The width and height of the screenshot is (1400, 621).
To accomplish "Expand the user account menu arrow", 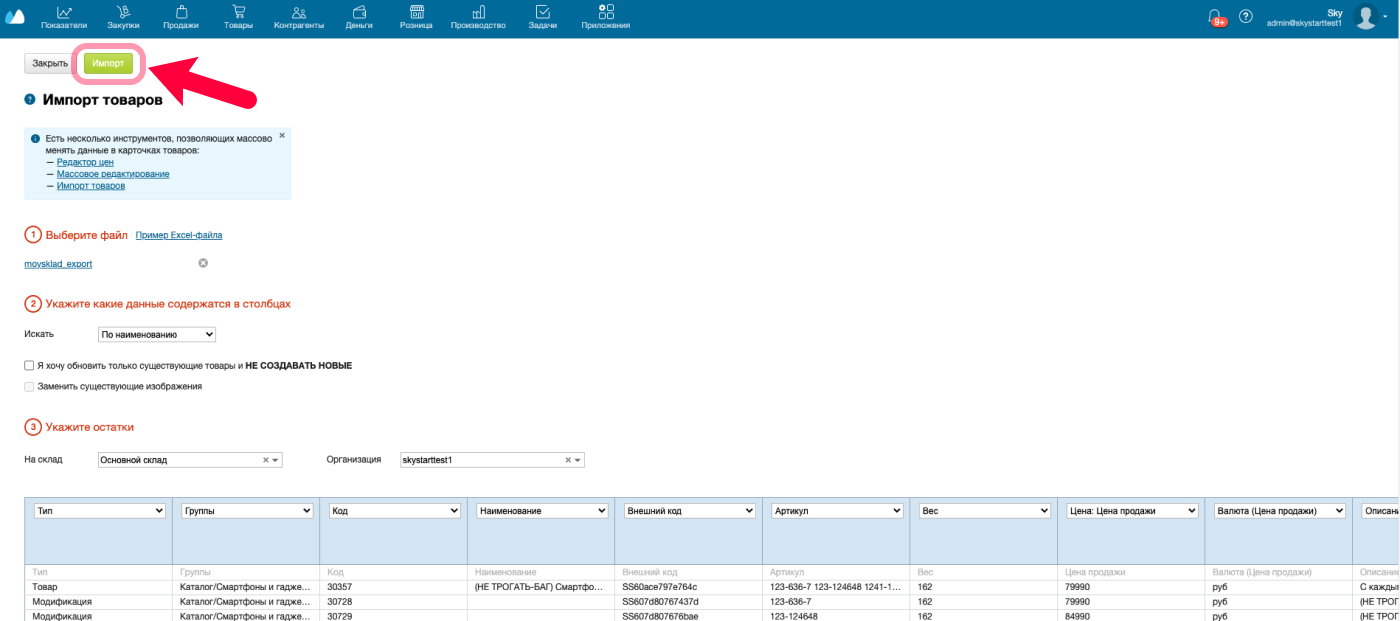I will [x=1387, y=16].
